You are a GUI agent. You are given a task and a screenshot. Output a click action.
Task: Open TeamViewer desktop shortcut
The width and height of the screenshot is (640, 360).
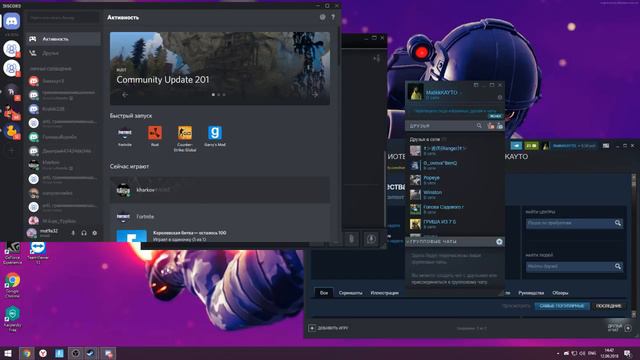(38, 251)
